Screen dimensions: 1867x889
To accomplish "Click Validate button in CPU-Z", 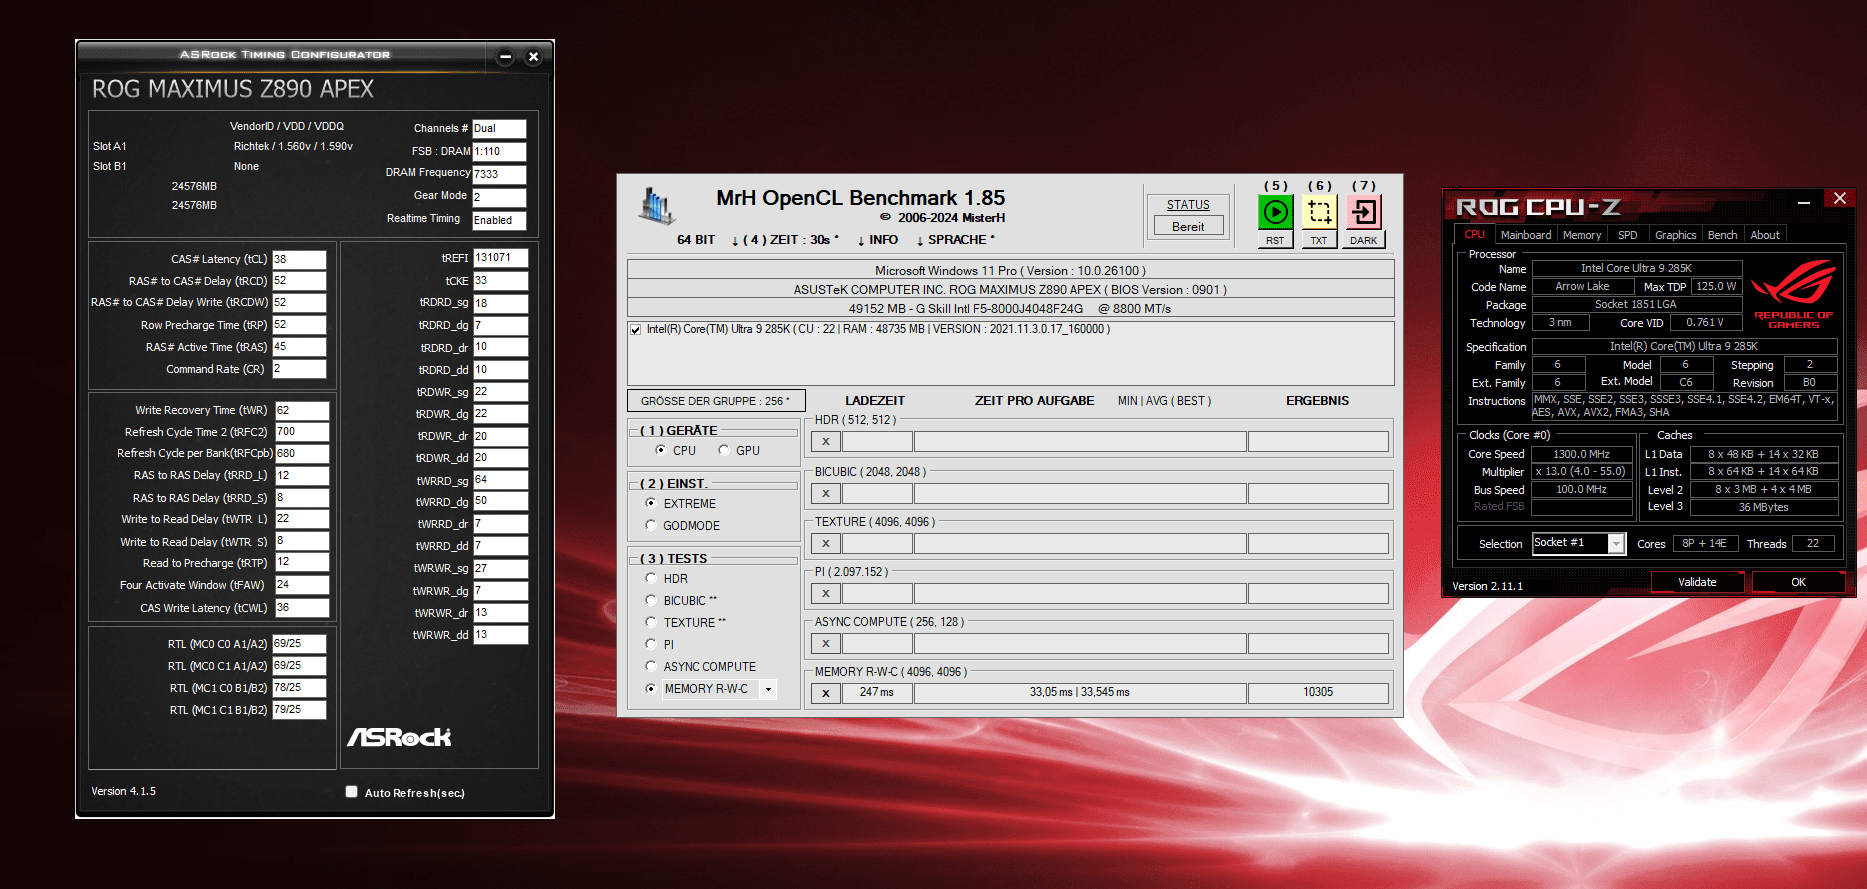I will pyautogui.click(x=1697, y=582).
